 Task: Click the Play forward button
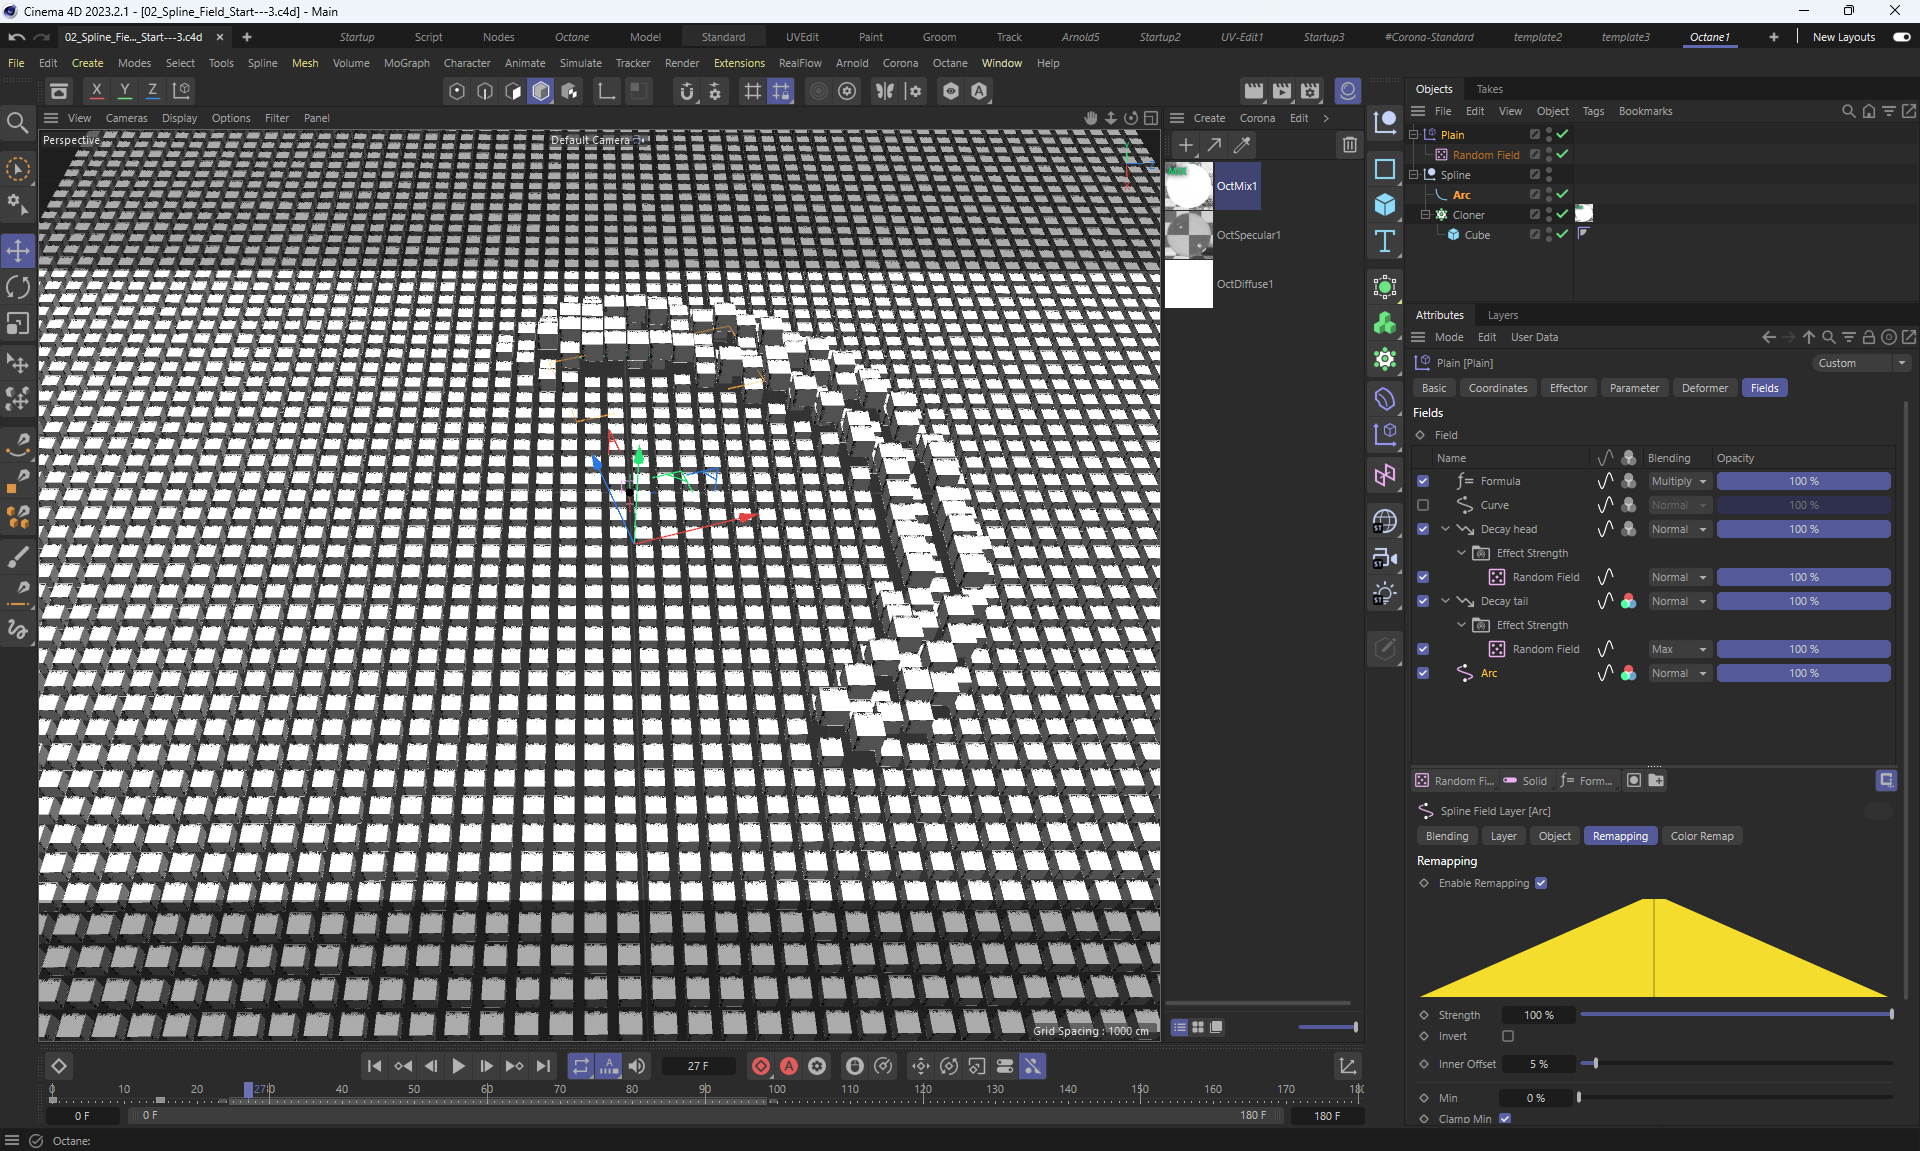(458, 1066)
